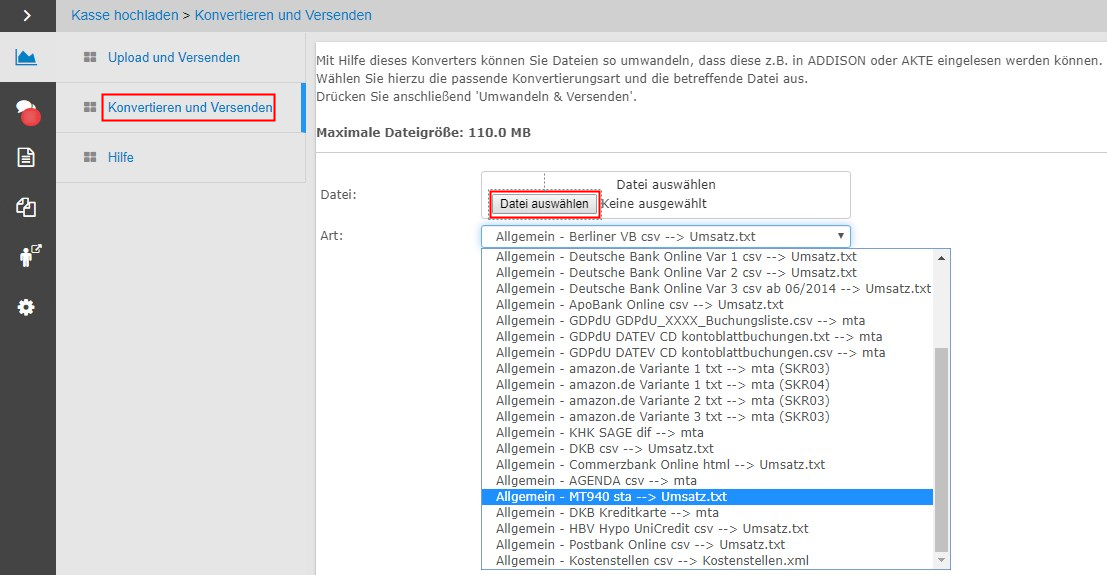The height and width of the screenshot is (575, 1107).
Task: Select Deutsche Bank Online Var 3 csv ab 06/2014
Action: tap(707, 288)
